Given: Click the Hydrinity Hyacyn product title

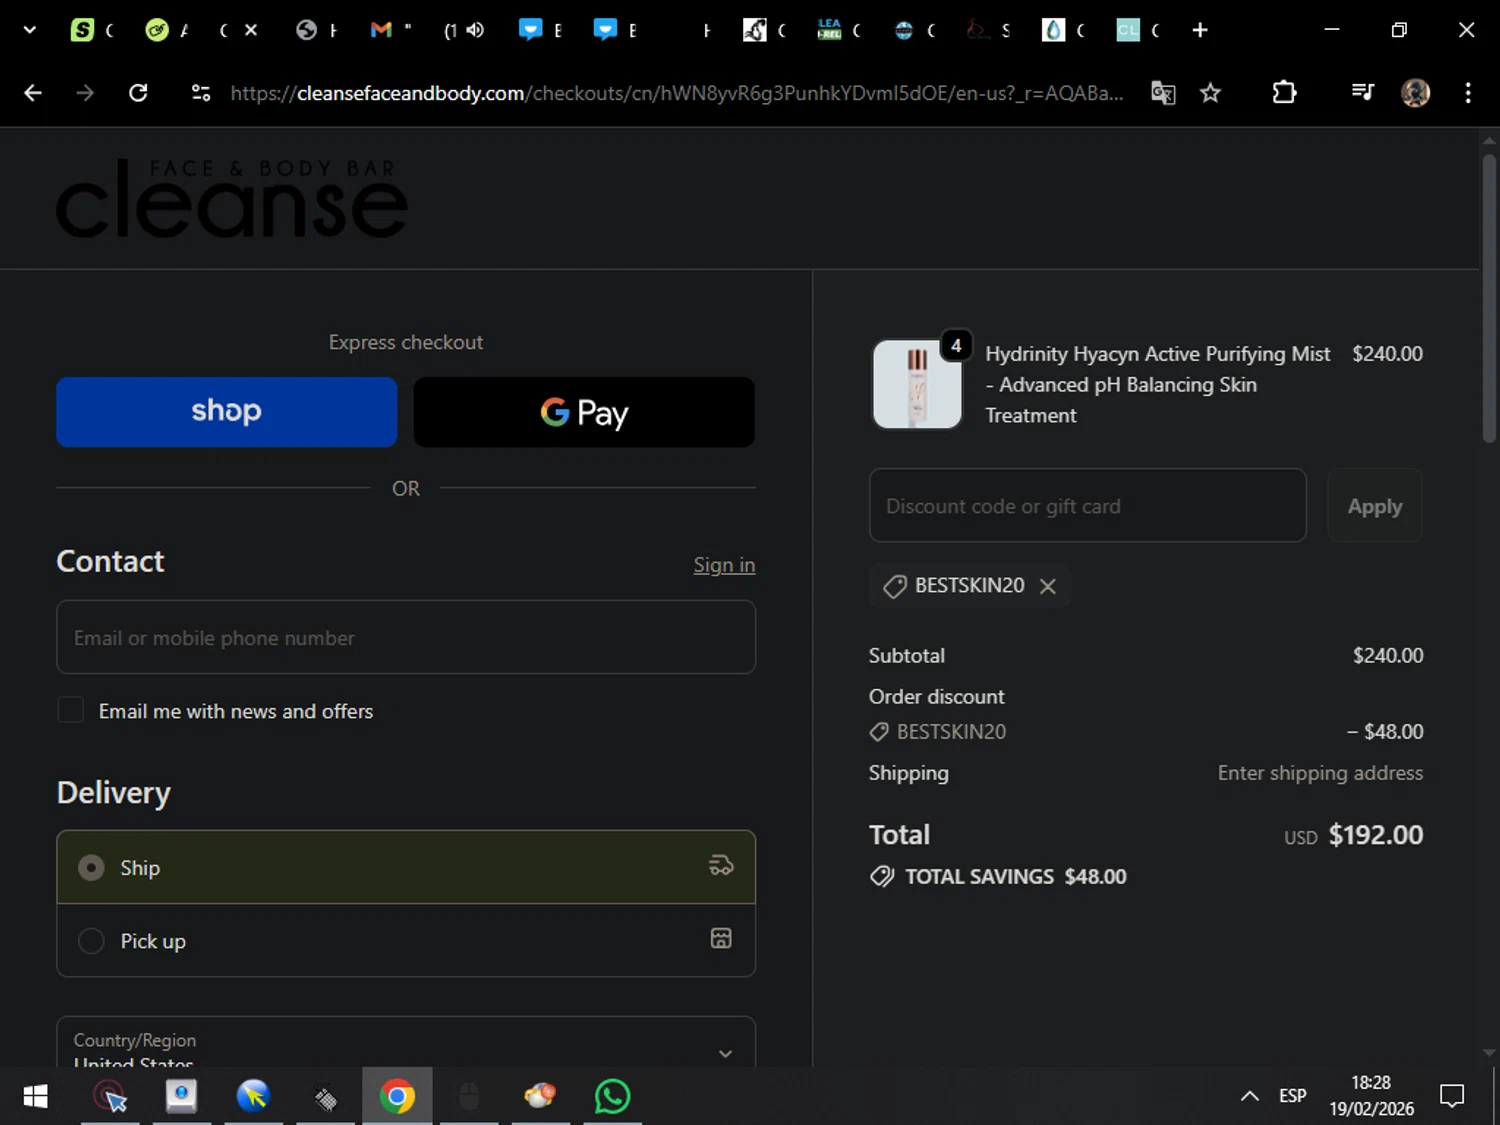Looking at the screenshot, I should tap(1158, 385).
